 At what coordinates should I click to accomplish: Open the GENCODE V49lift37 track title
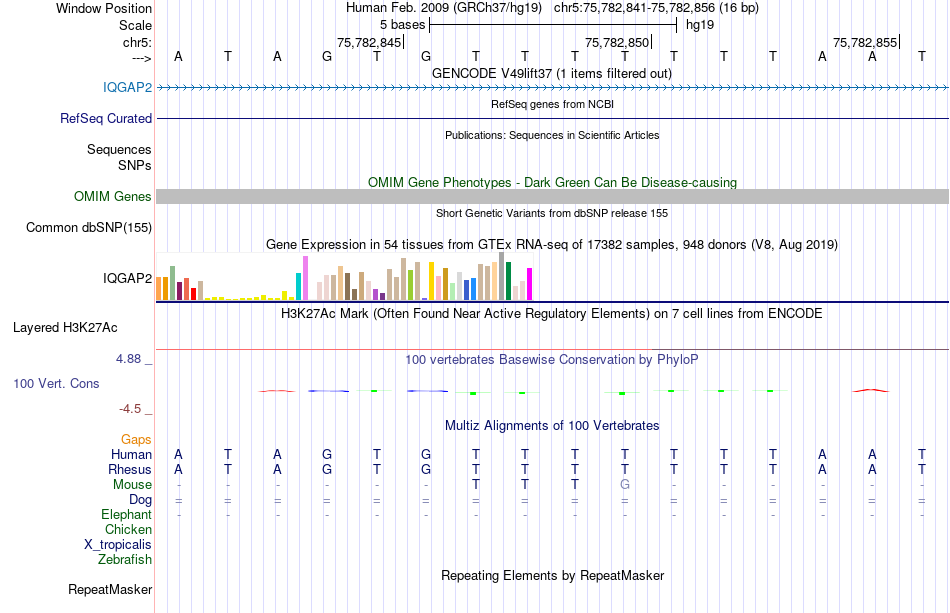coord(552,73)
